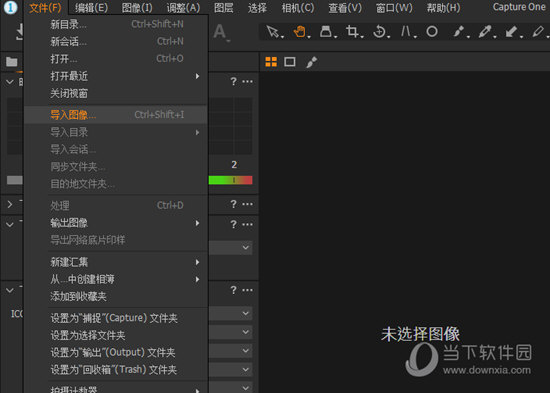
Task: Select the draw mask brush tool
Action: coord(459,32)
